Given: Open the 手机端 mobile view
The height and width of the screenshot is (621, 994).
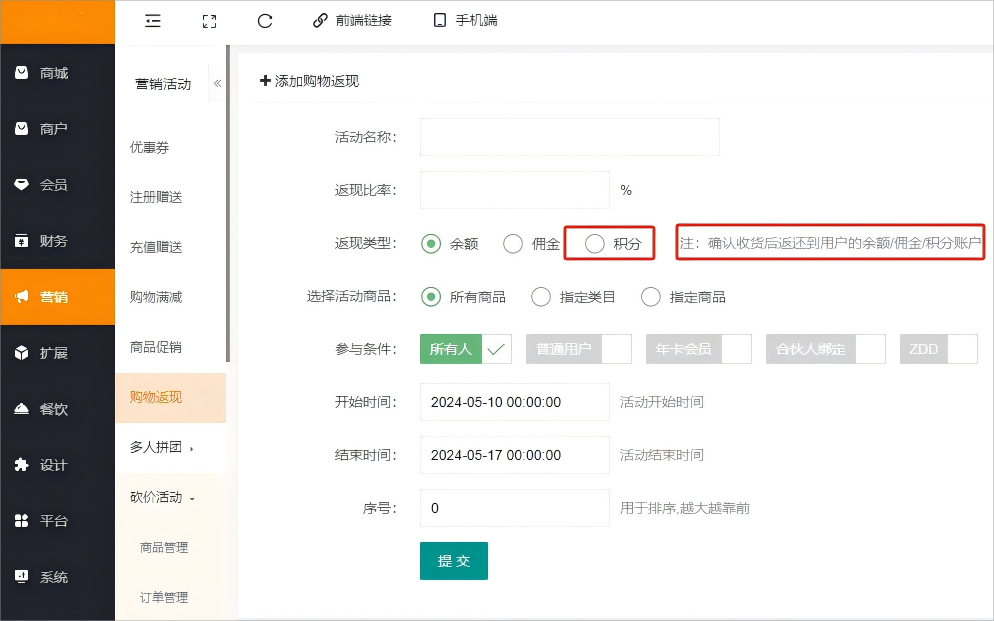Looking at the screenshot, I should [465, 20].
